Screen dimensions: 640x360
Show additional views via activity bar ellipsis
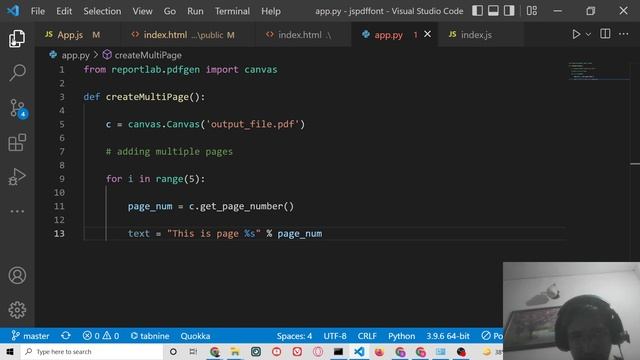[17, 211]
